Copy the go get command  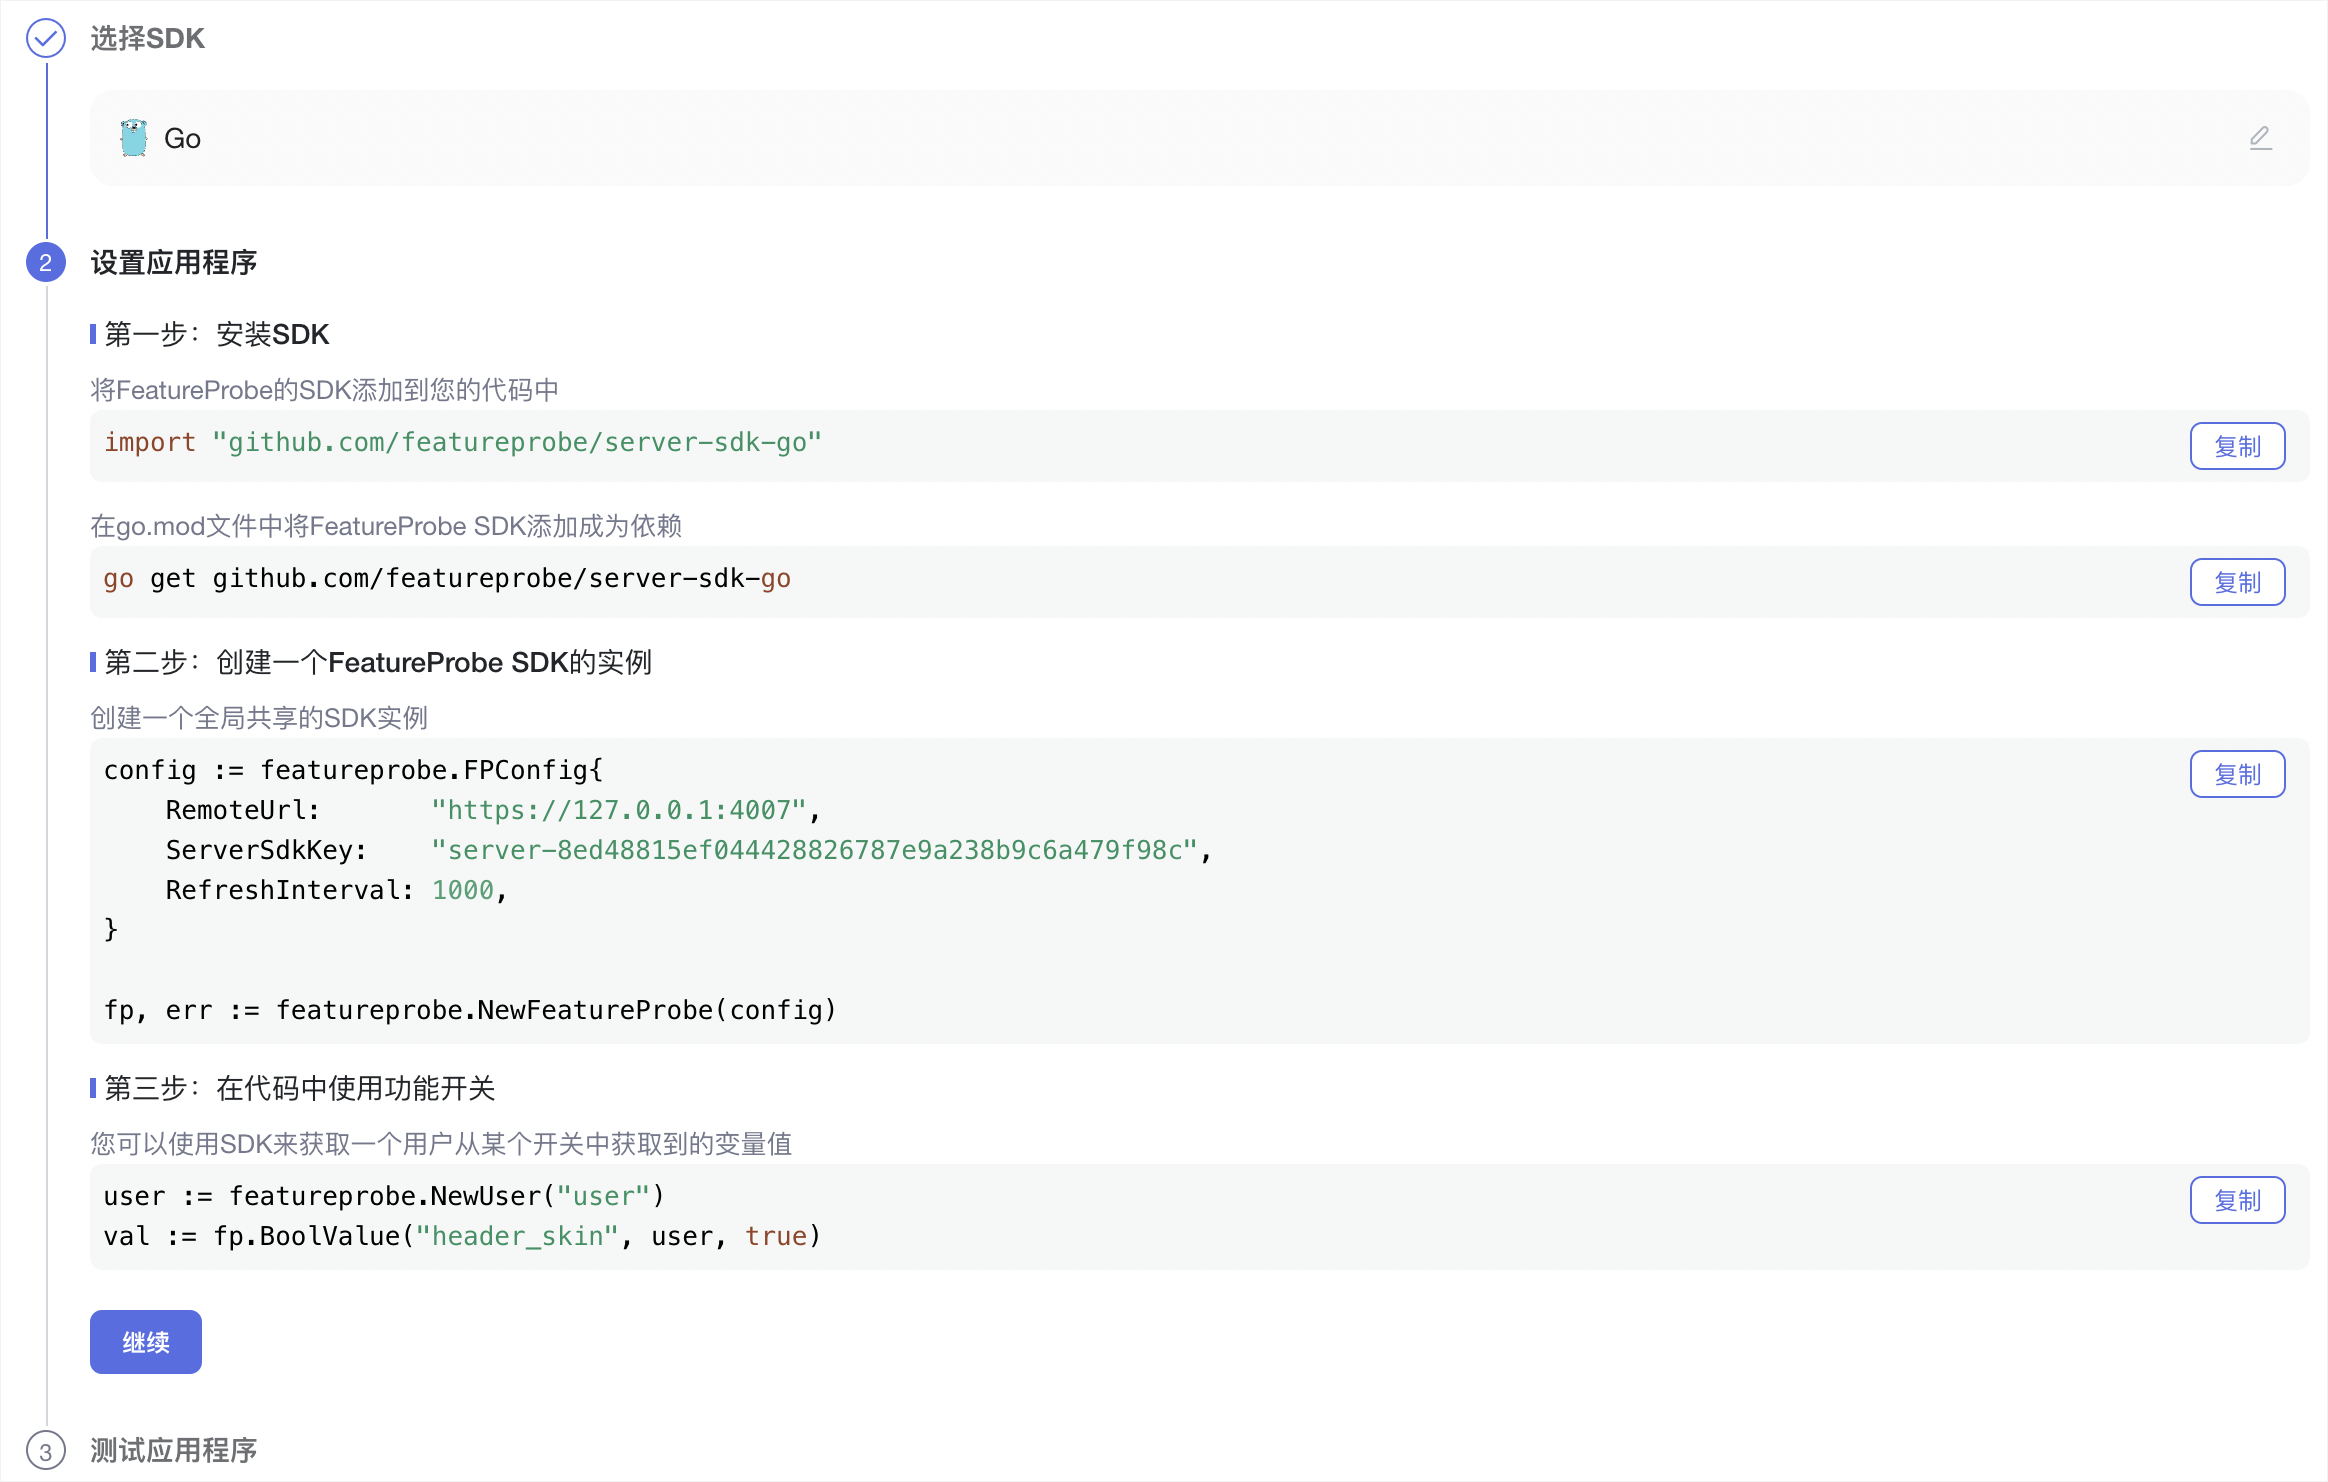[2237, 583]
